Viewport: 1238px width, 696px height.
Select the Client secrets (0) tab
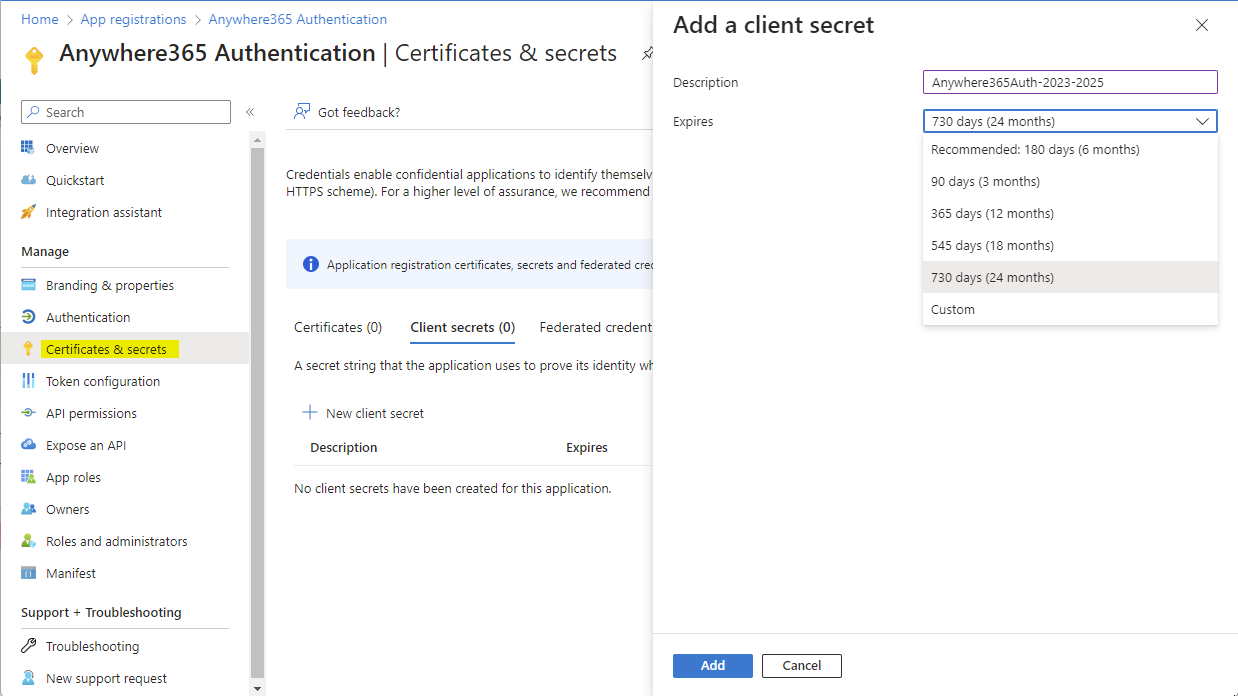click(x=462, y=327)
